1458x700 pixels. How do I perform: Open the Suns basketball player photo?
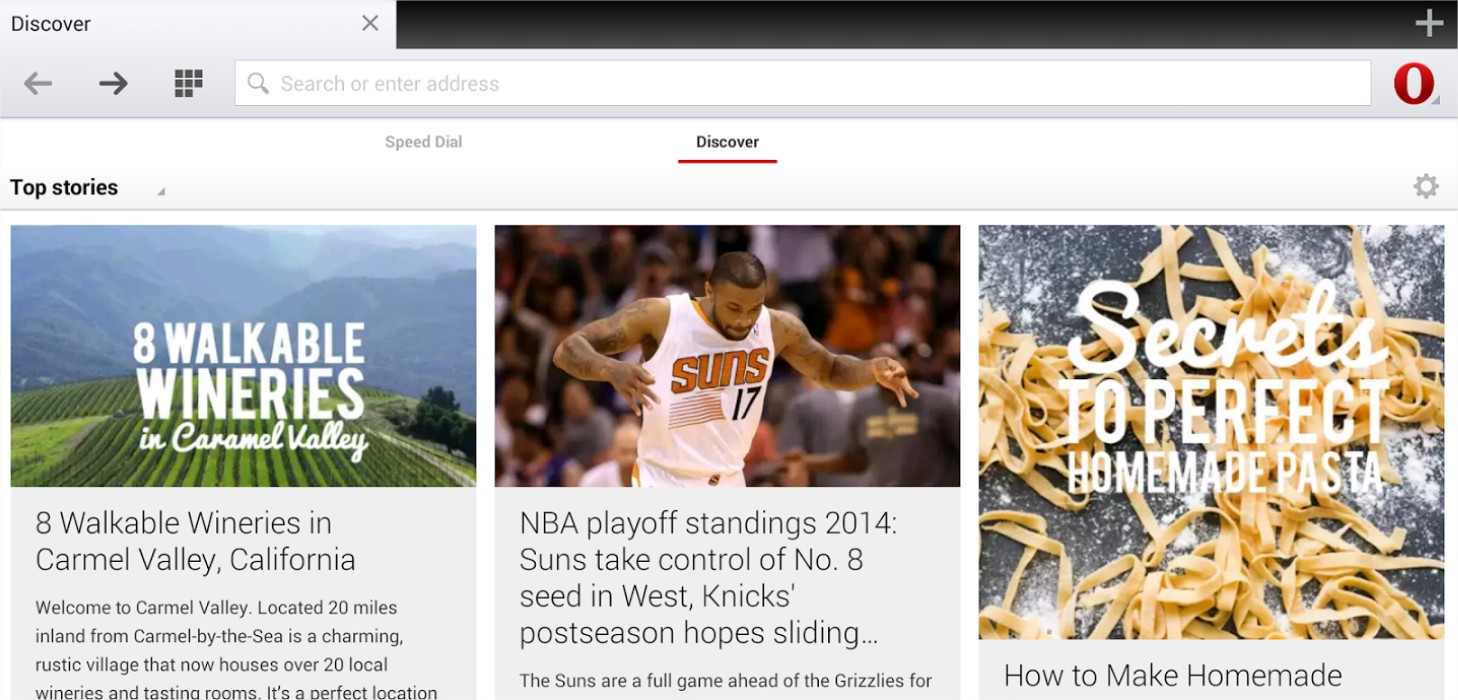point(727,356)
